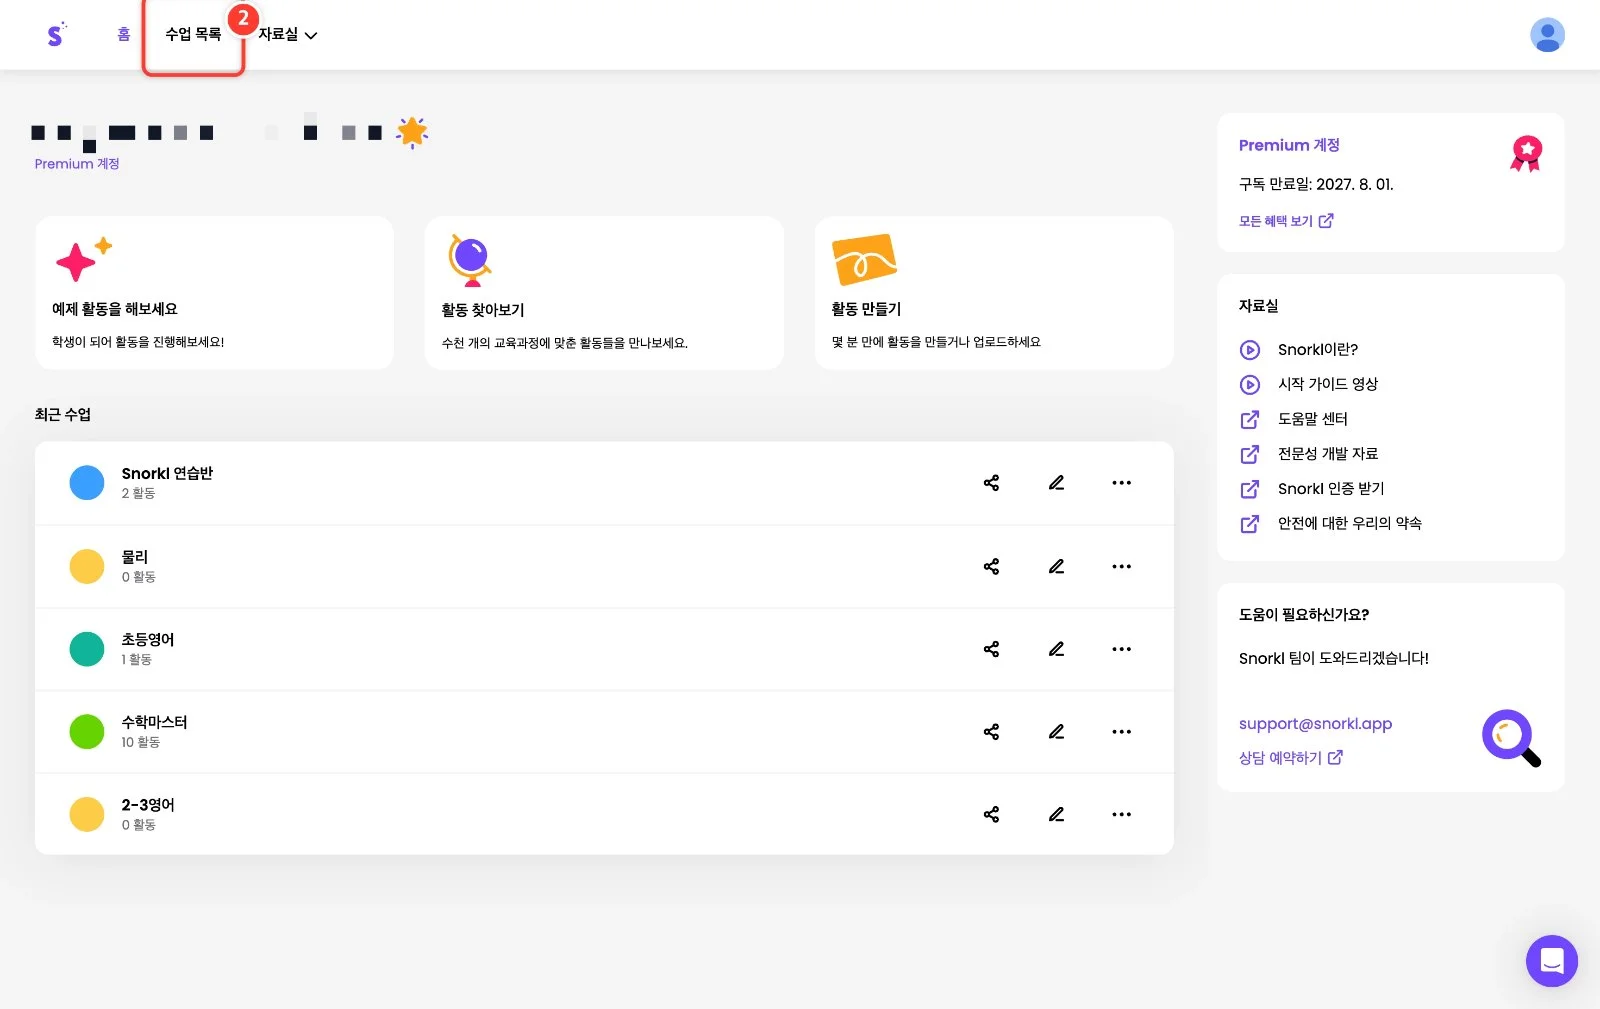Open more options for 물리

(1122, 566)
